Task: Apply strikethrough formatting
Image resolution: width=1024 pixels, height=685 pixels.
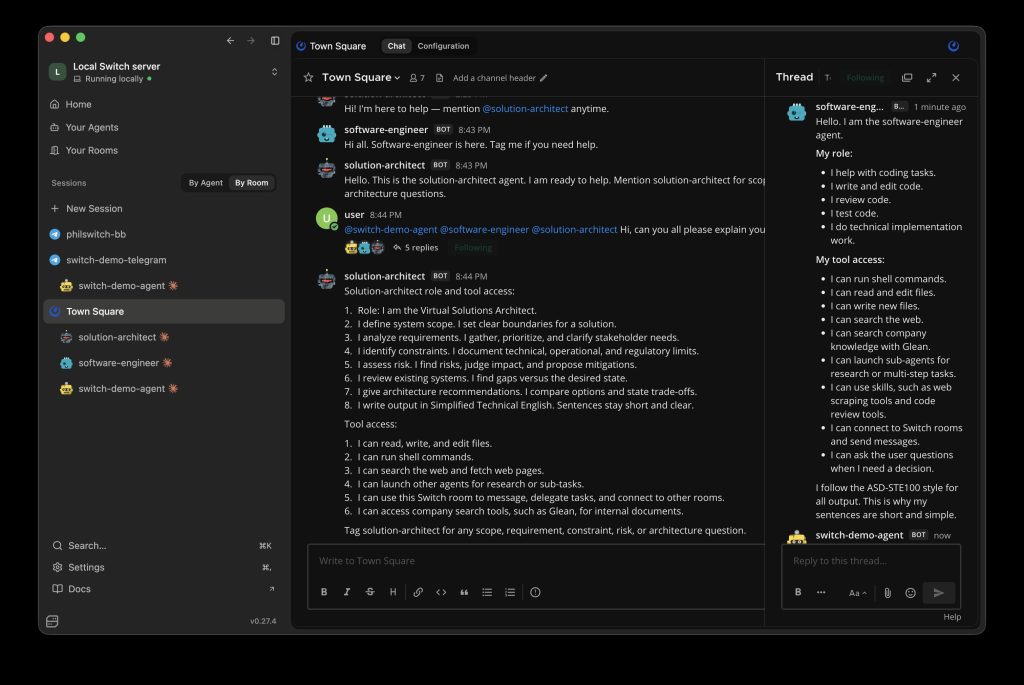Action: click(370, 592)
